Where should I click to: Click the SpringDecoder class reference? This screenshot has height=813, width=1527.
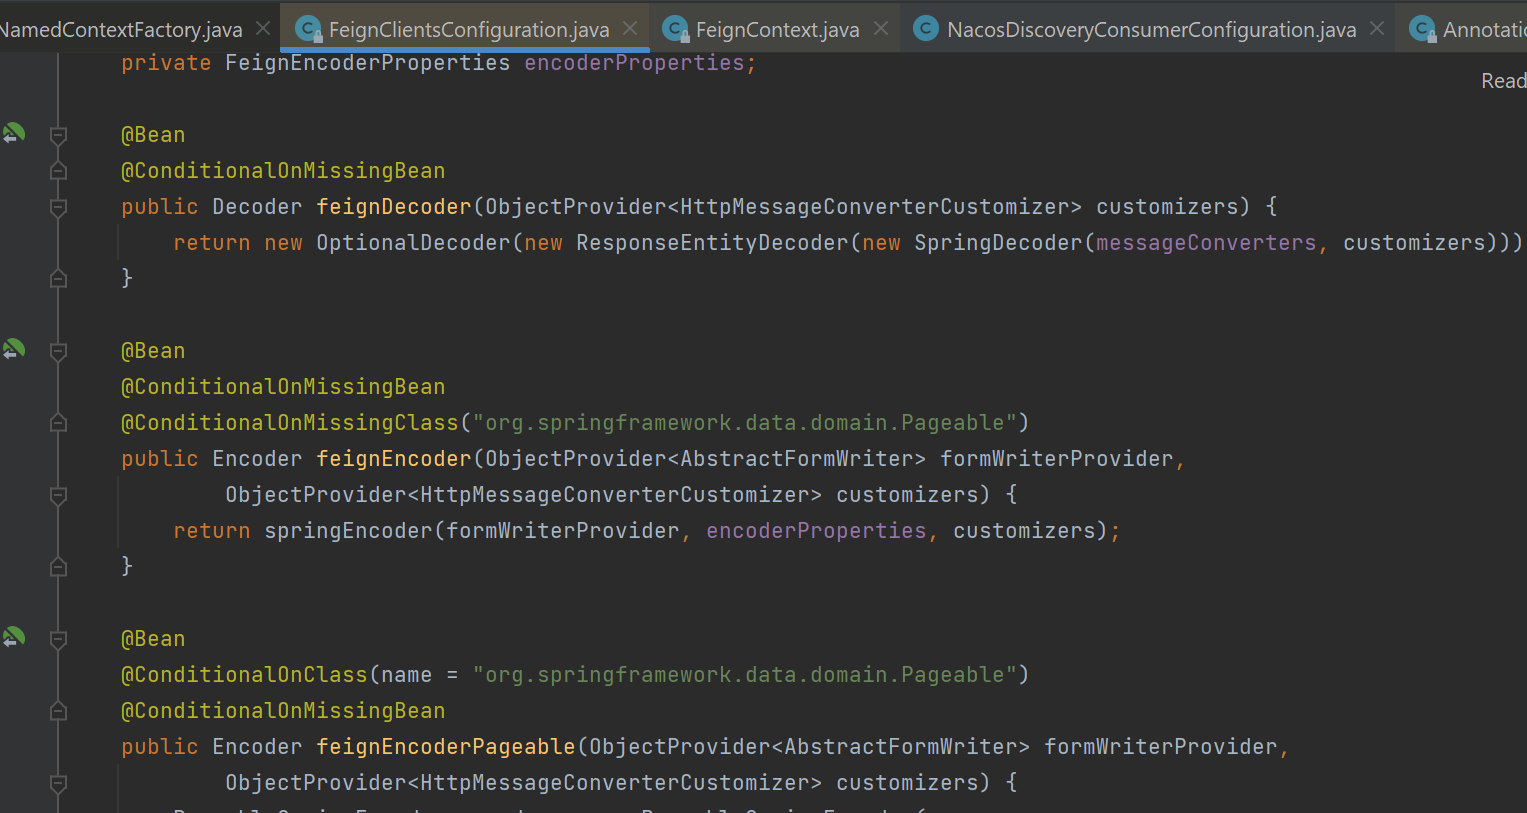coord(998,243)
